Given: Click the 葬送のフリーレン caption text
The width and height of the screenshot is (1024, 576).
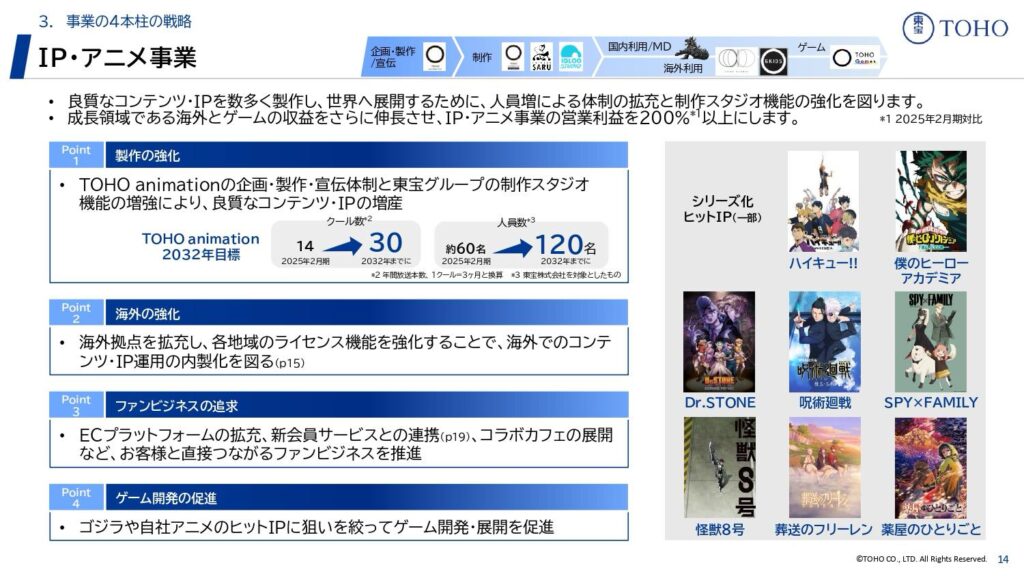Looking at the screenshot, I should pyautogui.click(x=824, y=530).
